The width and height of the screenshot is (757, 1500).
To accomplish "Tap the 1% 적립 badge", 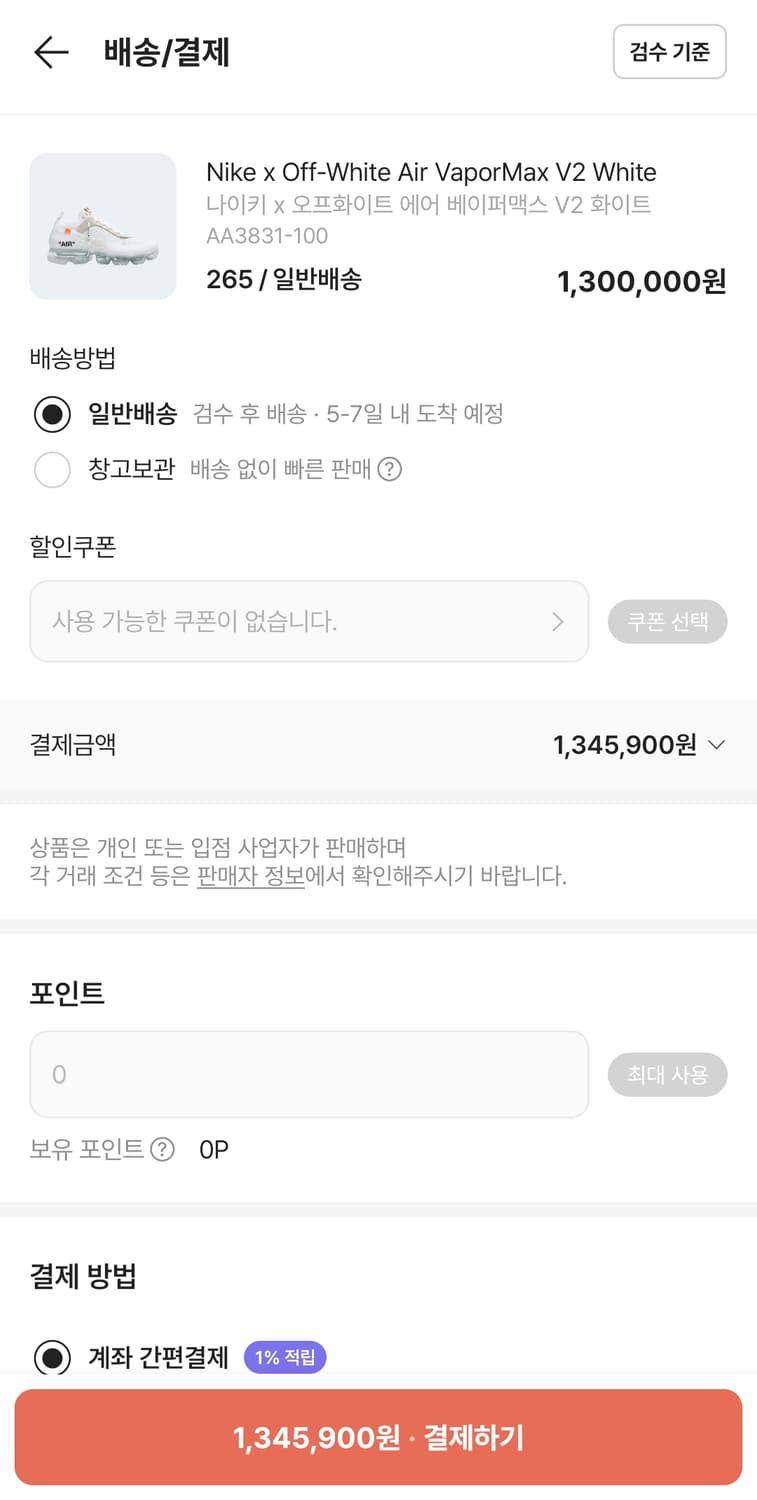I will (285, 1358).
